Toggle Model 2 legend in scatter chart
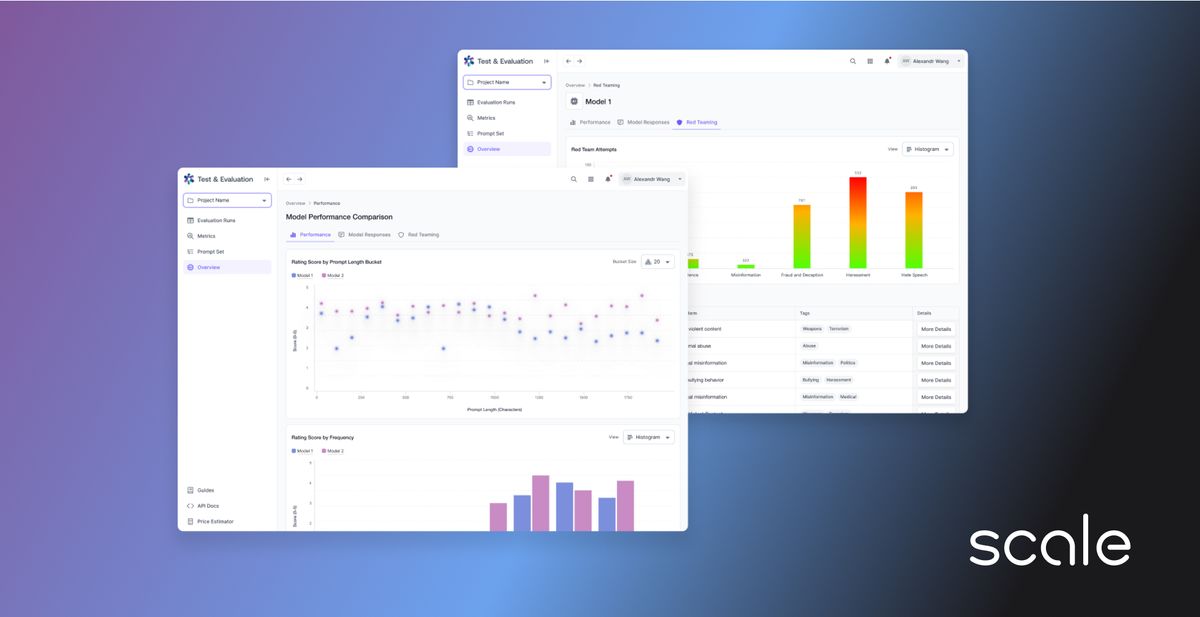This screenshot has height=617, width=1200. 333,275
